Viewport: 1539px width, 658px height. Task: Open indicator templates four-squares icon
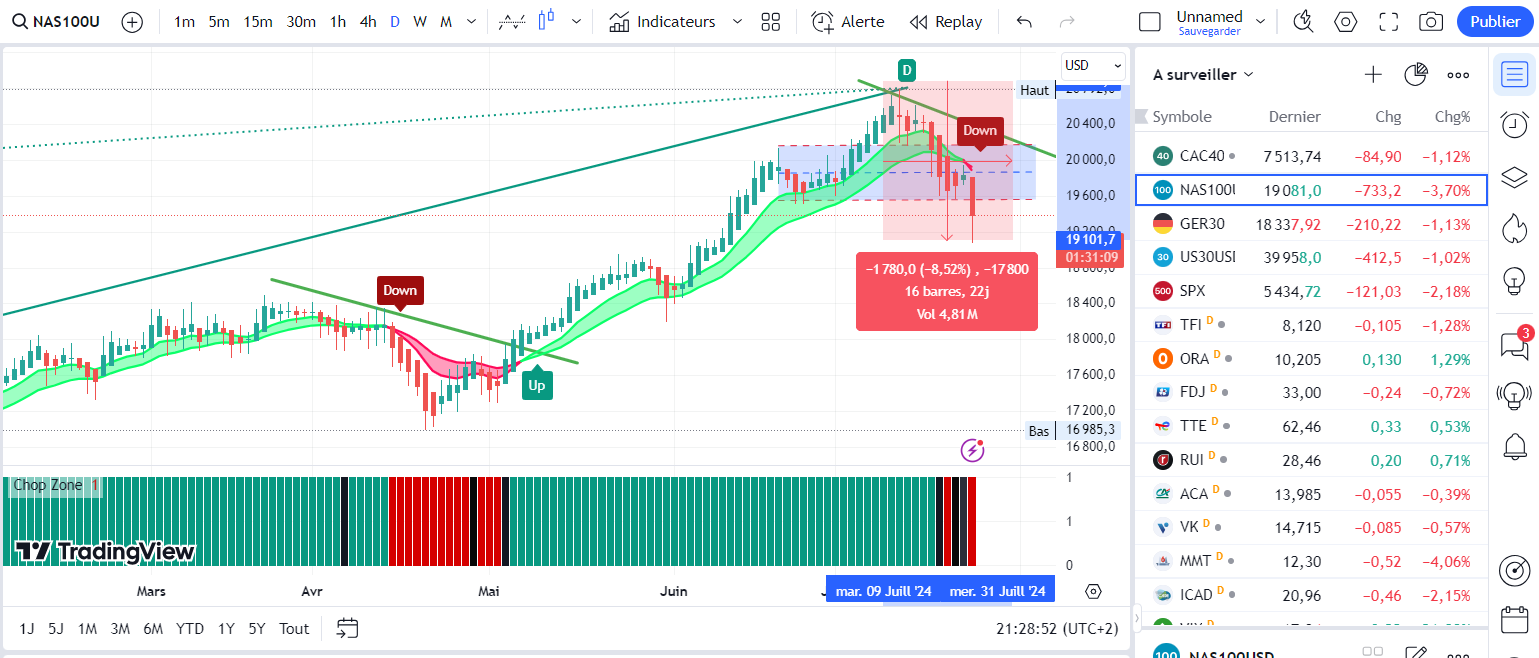click(x=770, y=22)
